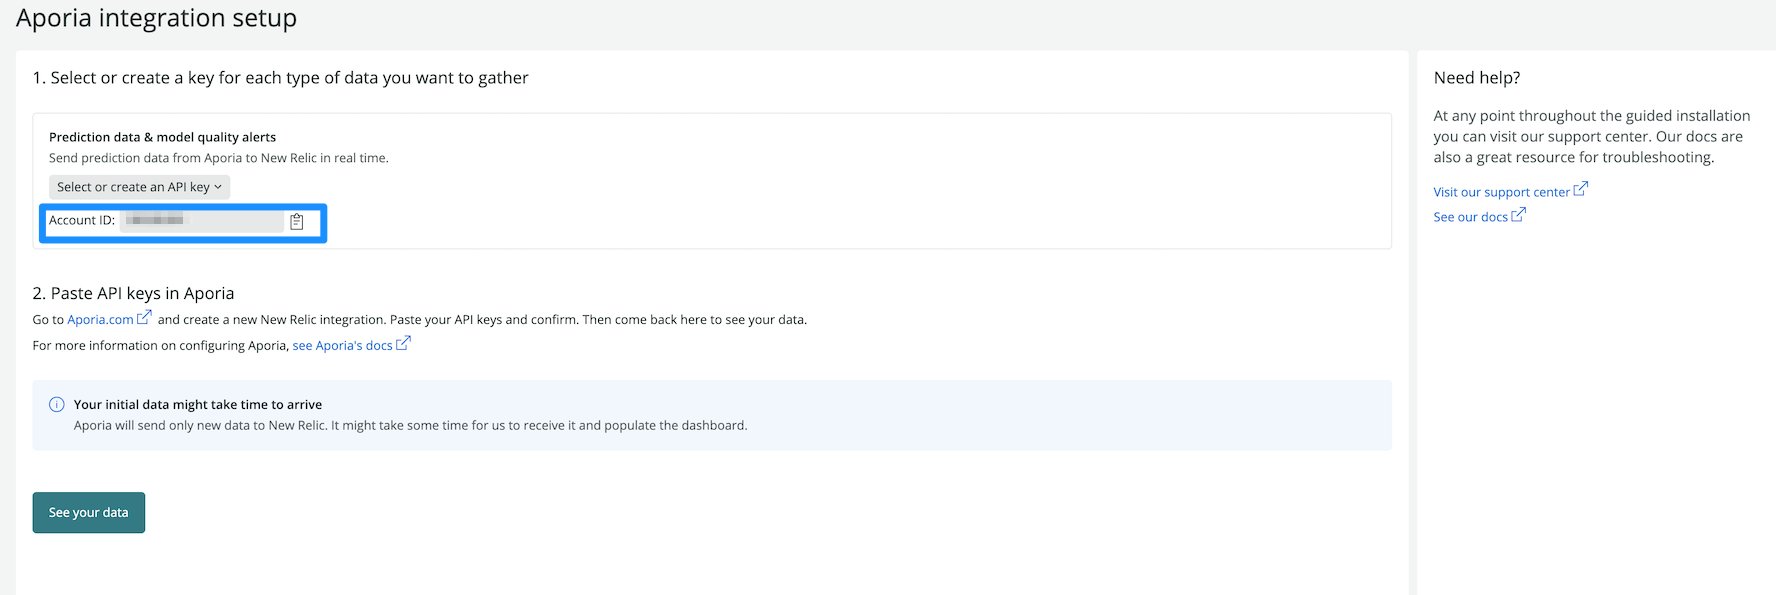This screenshot has height=595, width=1776.
Task: Click external link icon after Aporia's docs
Action: tap(403, 344)
